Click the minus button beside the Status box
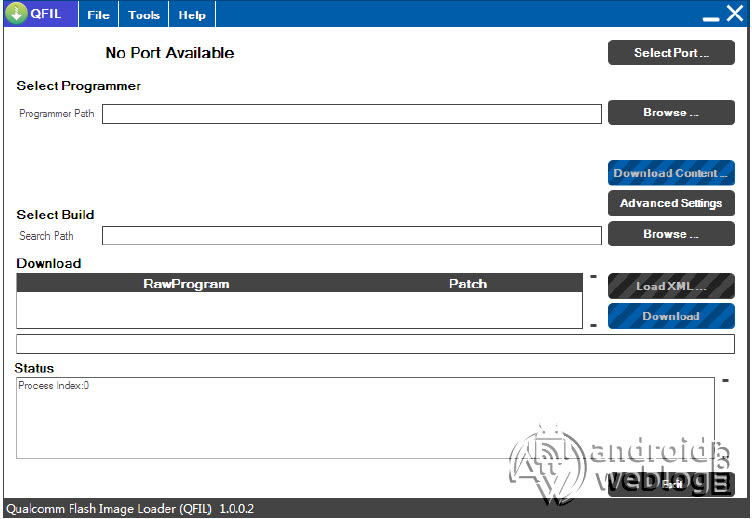The height and width of the screenshot is (519, 752). [x=725, y=381]
